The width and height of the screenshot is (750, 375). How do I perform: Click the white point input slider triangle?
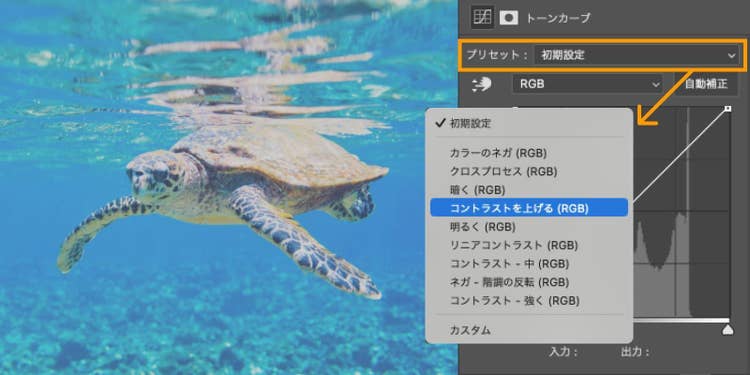[x=728, y=330]
